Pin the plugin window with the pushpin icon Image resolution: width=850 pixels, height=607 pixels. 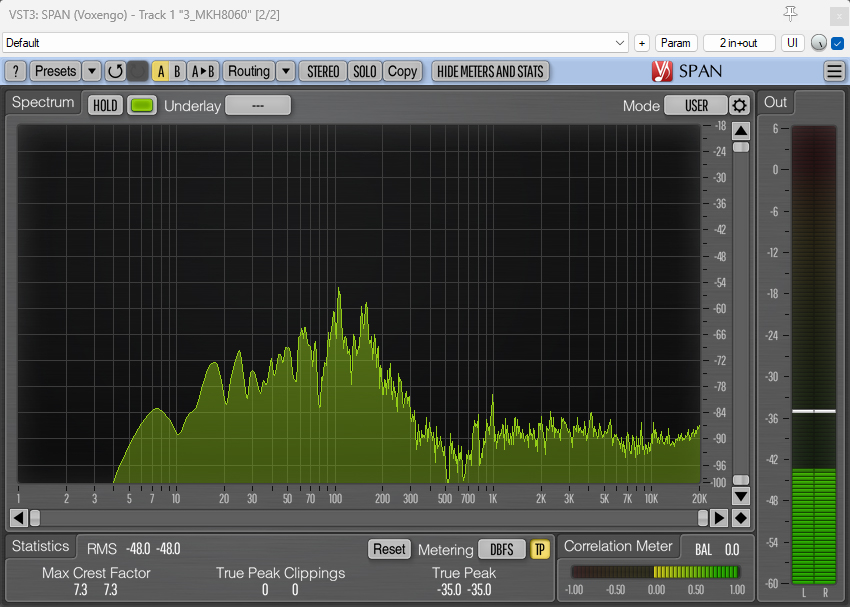pos(790,13)
